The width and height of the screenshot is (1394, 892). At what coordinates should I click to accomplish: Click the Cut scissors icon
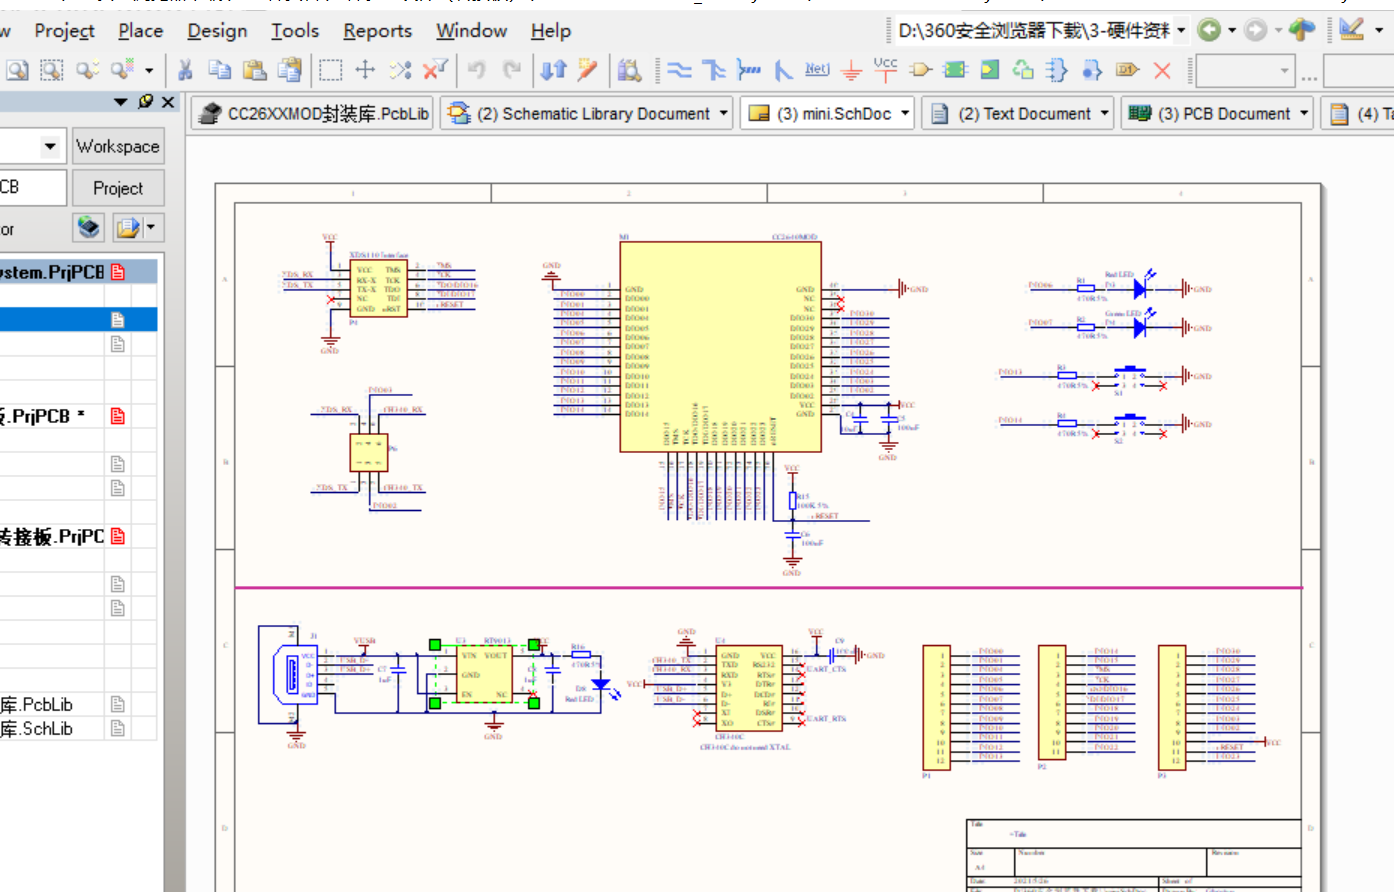pyautogui.click(x=185, y=69)
